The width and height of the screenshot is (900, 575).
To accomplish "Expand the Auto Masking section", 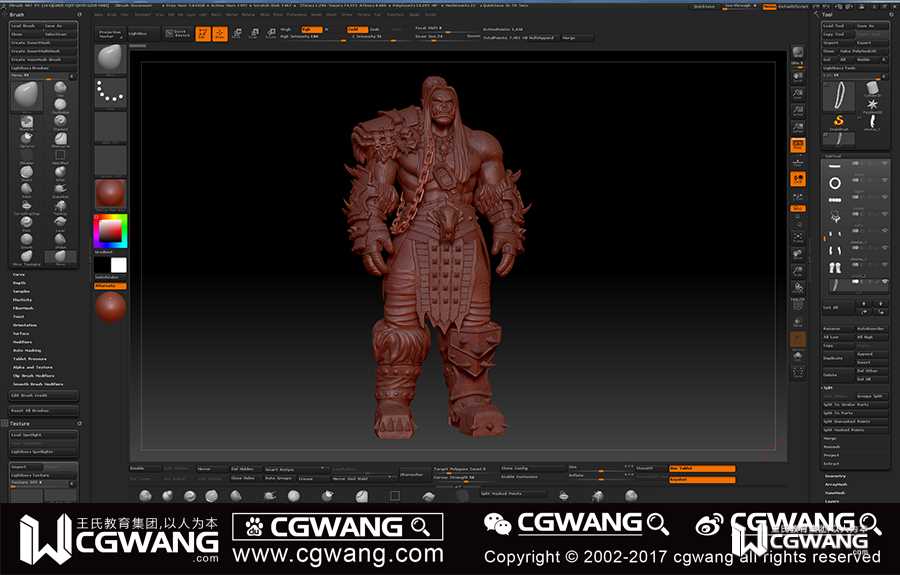I will (x=27, y=351).
